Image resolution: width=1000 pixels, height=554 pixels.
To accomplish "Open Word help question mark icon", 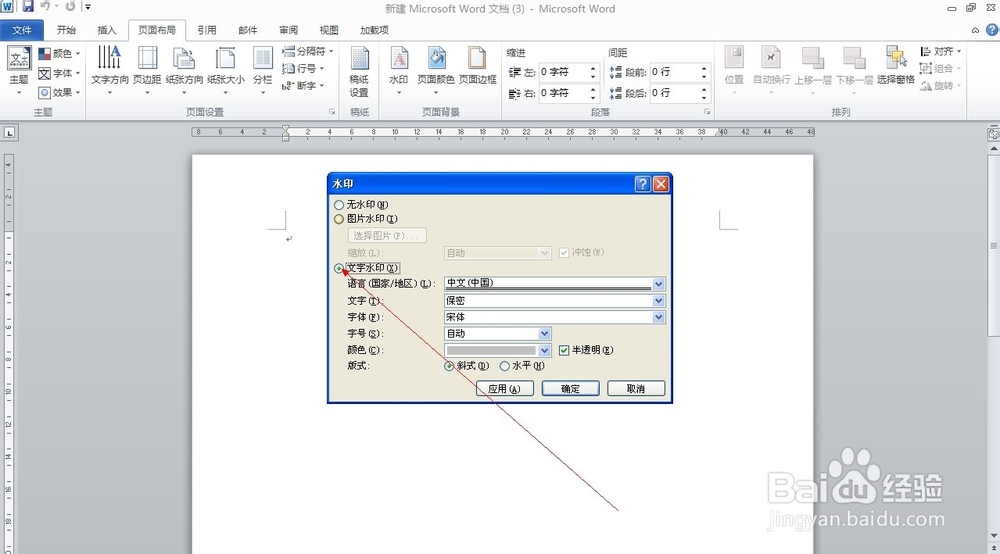I will pyautogui.click(x=992, y=30).
